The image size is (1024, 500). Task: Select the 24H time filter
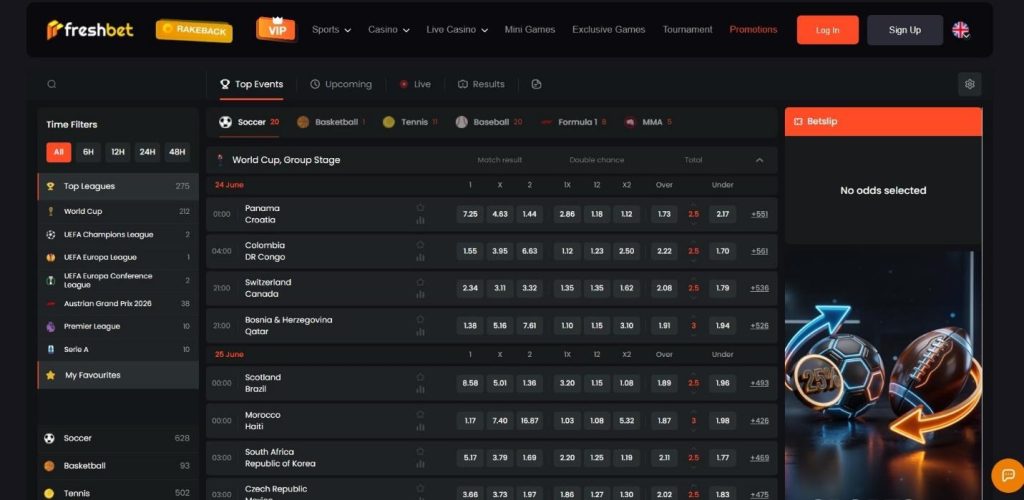[x=148, y=152]
